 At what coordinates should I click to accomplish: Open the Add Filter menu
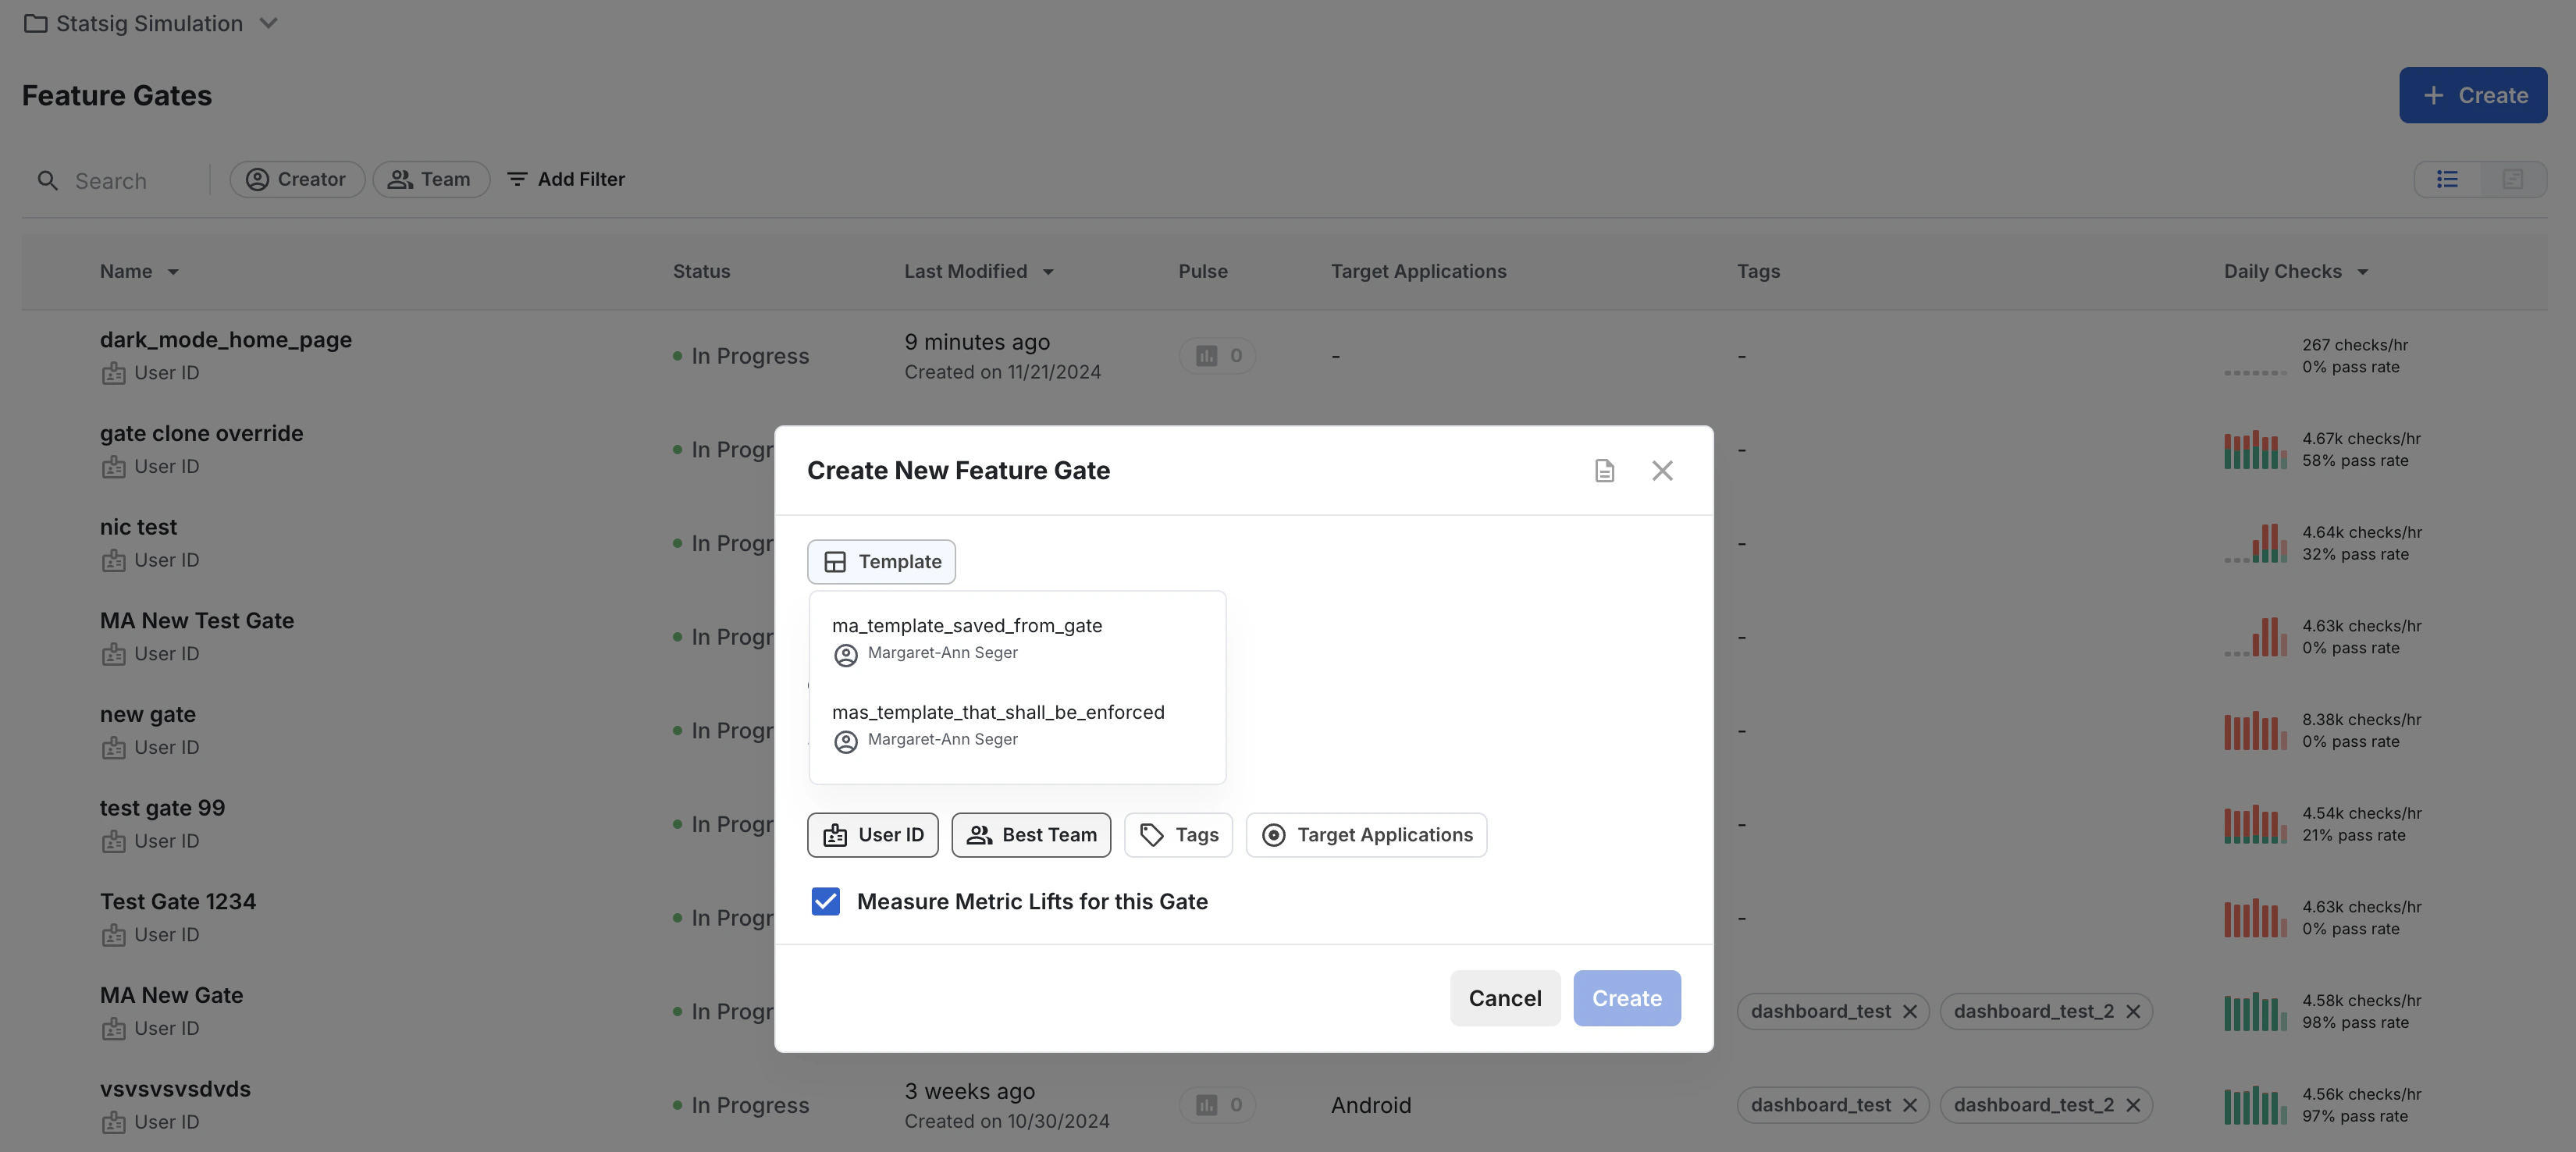(x=566, y=179)
